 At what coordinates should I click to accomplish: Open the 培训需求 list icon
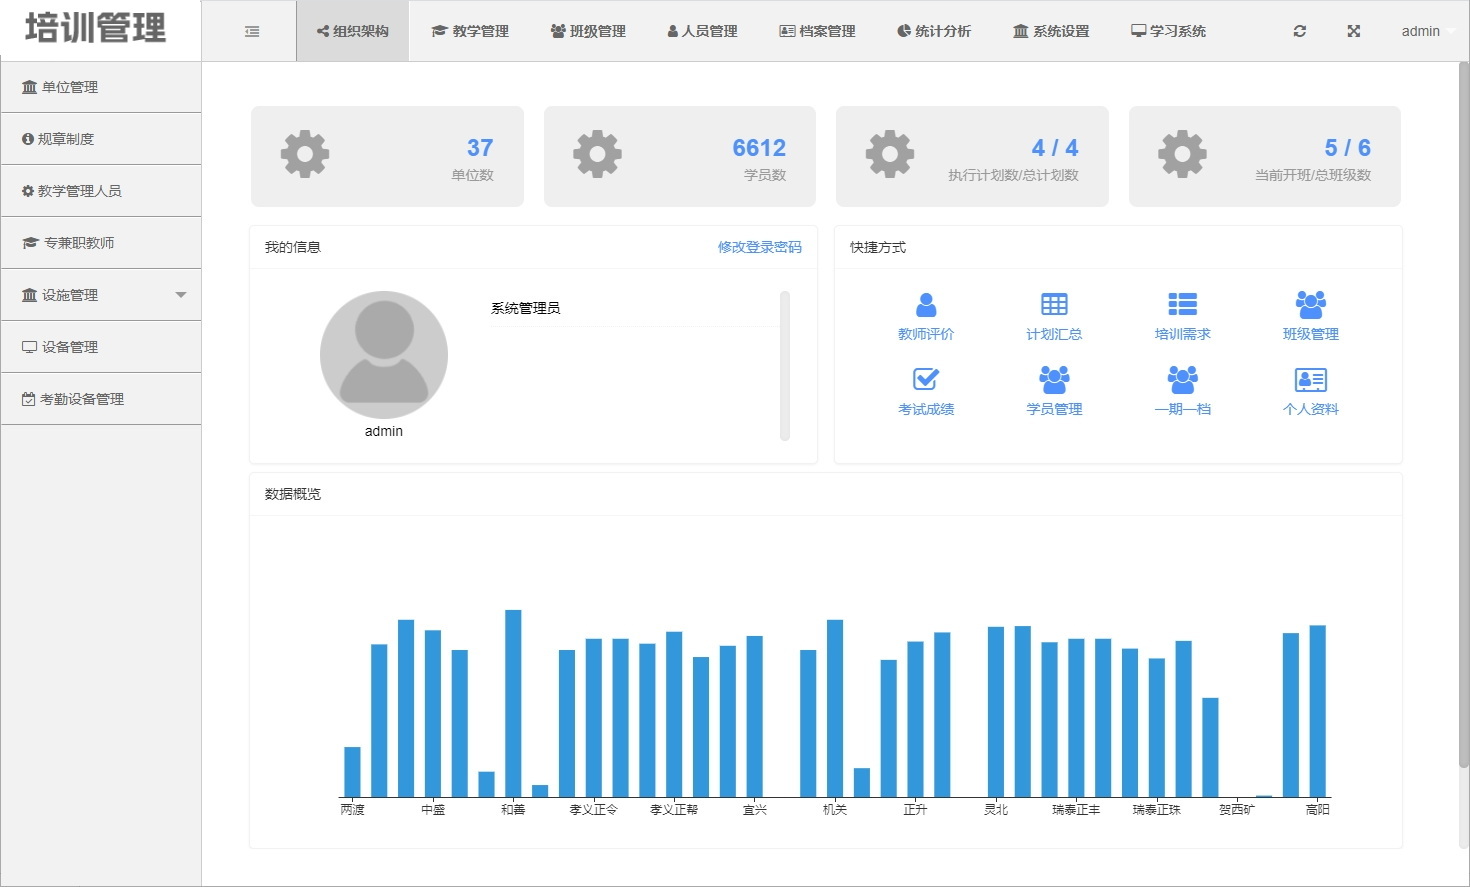pos(1182,305)
